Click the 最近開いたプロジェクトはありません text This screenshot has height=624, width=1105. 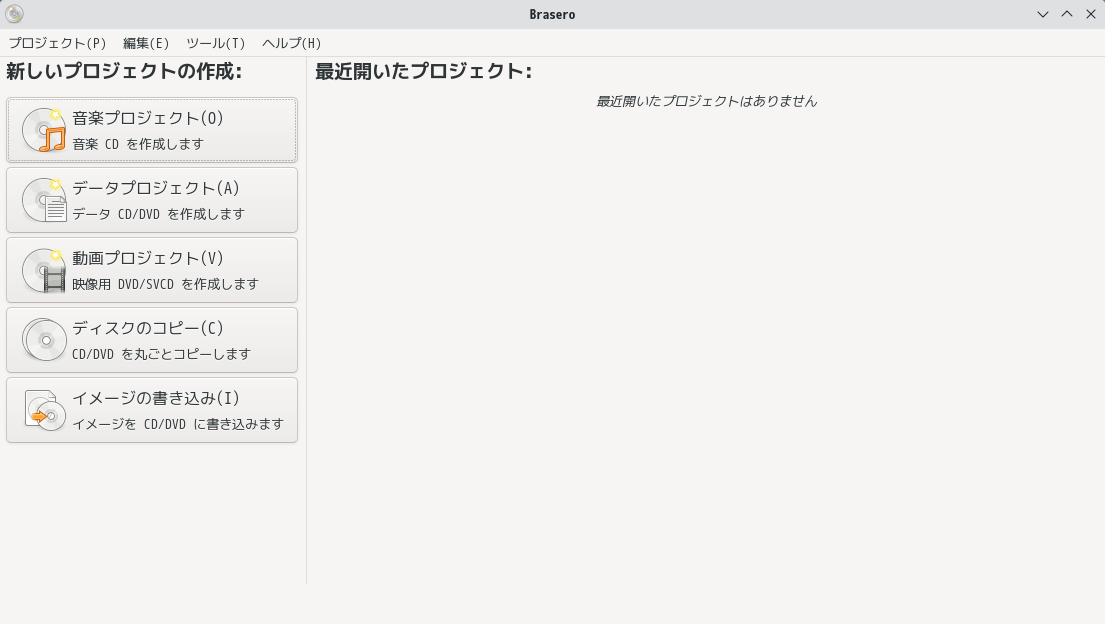706,102
